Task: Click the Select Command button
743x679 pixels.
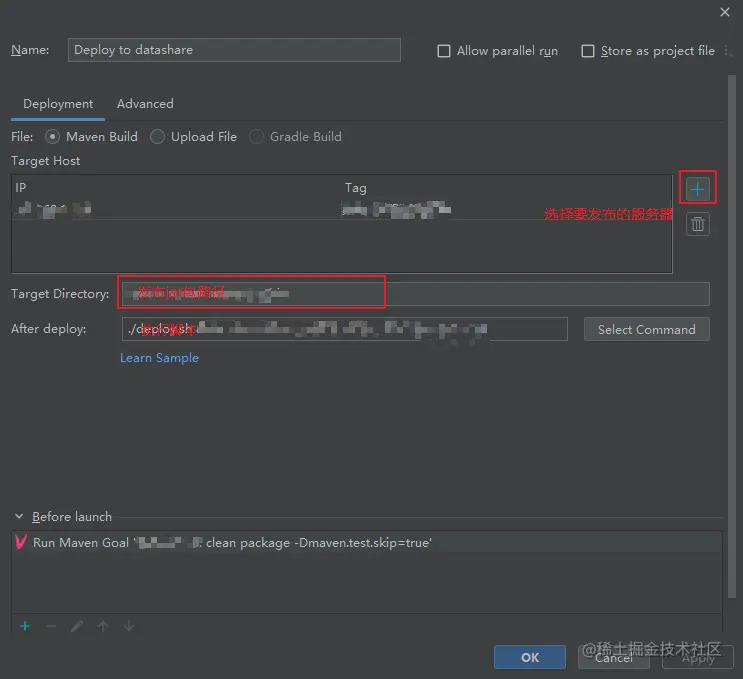Action: (x=646, y=329)
